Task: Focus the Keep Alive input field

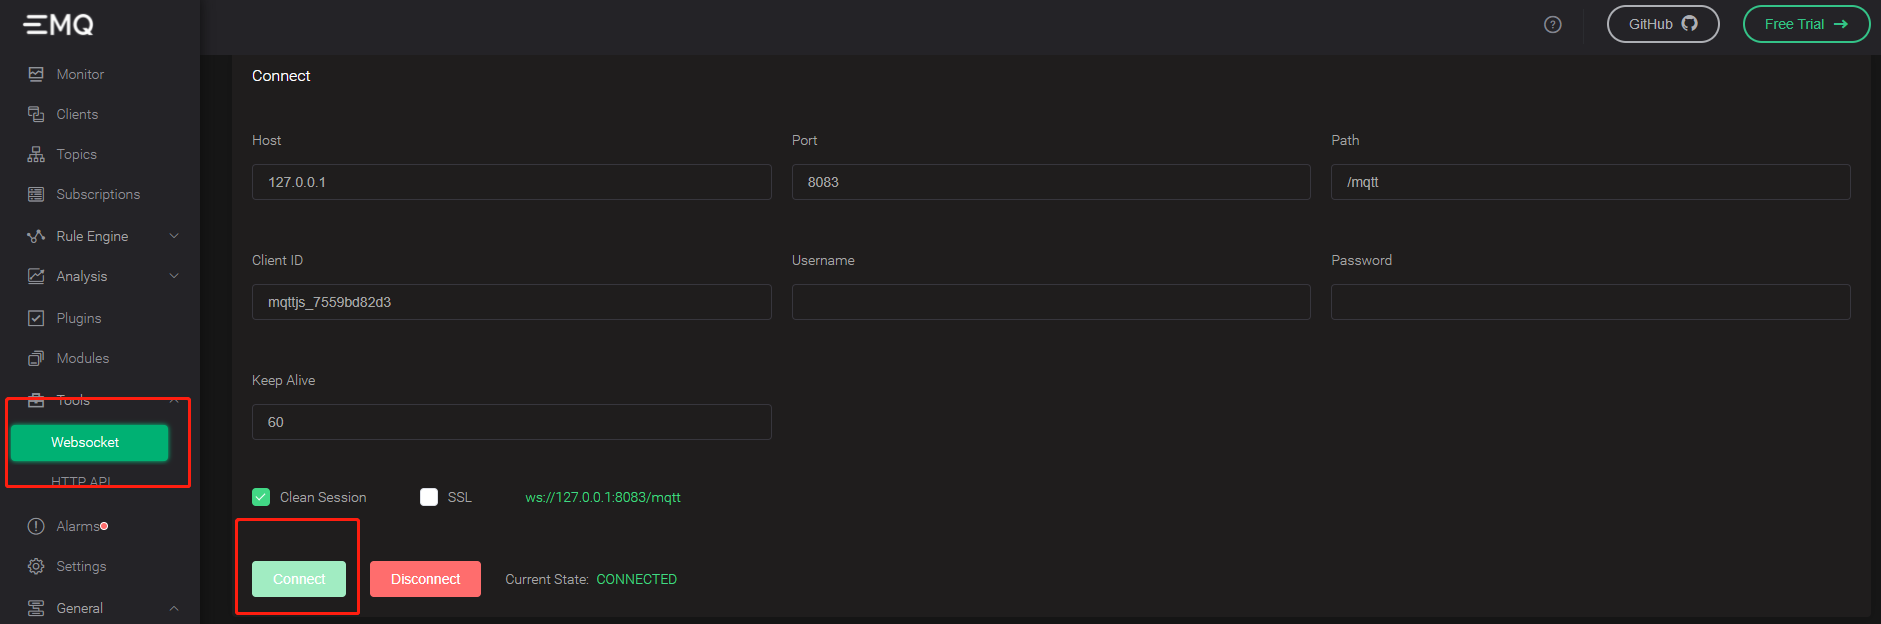Action: pos(511,422)
